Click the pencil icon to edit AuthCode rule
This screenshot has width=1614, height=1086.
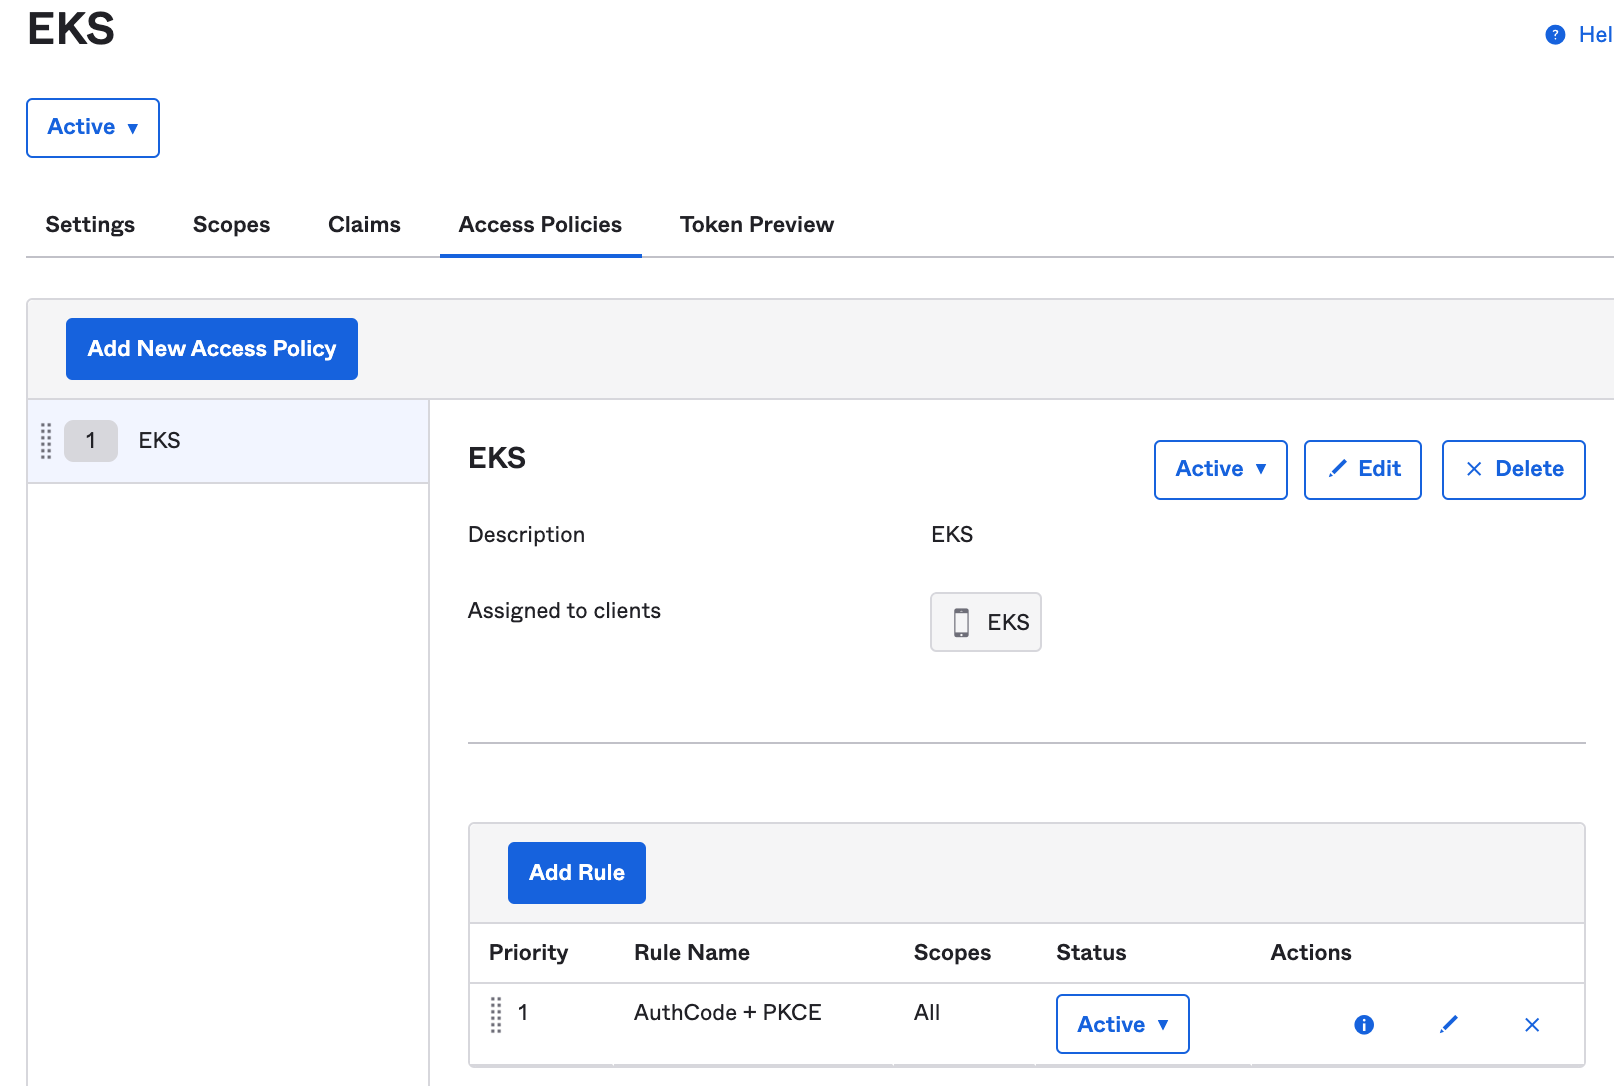point(1448,1024)
